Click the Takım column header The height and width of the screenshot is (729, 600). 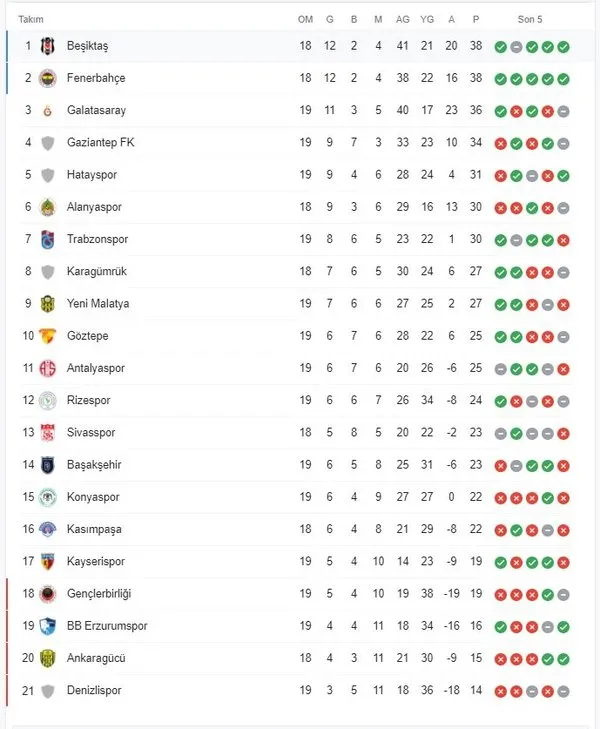click(30, 20)
